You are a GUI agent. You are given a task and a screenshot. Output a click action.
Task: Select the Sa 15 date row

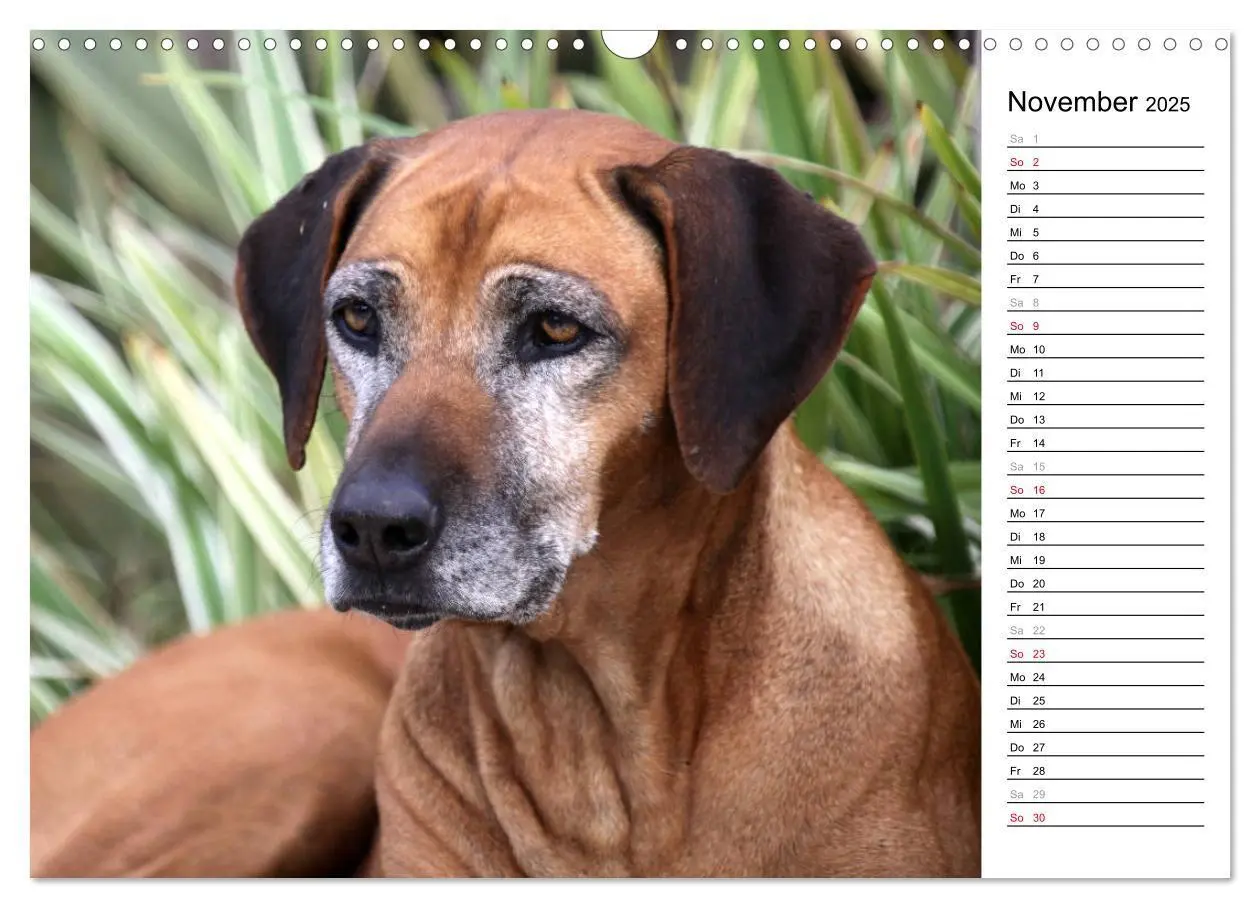(1105, 466)
